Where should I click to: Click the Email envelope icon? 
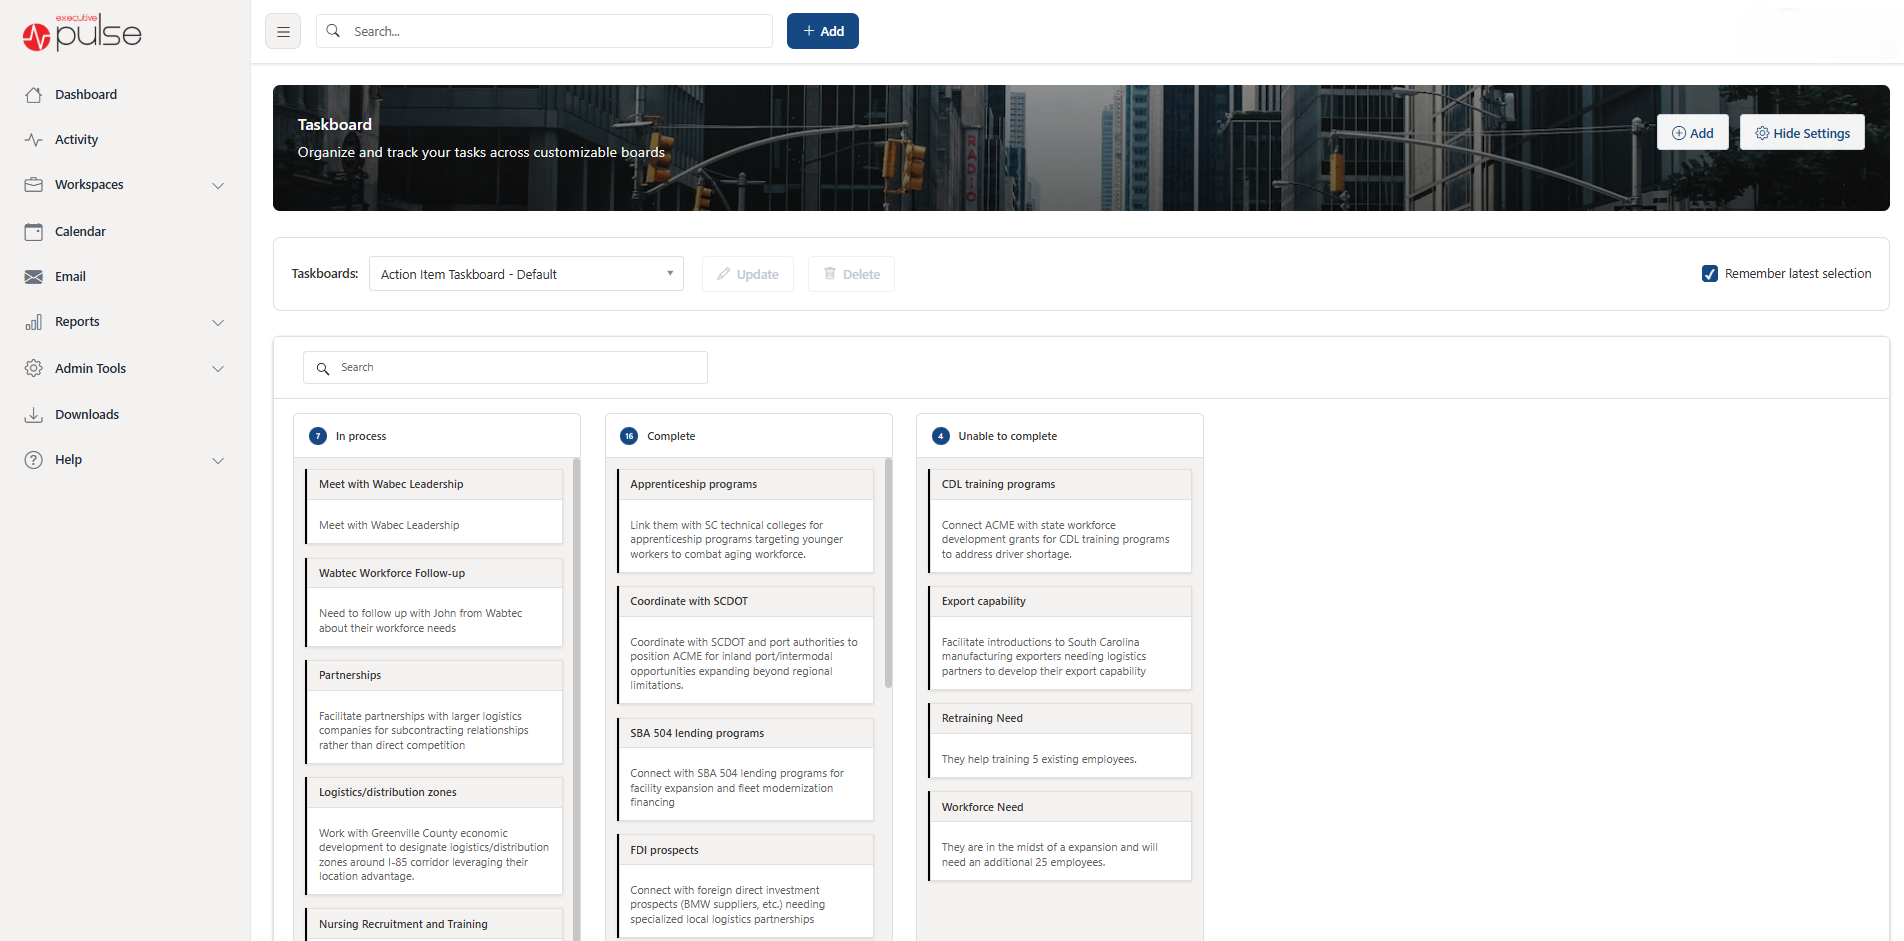click(33, 276)
